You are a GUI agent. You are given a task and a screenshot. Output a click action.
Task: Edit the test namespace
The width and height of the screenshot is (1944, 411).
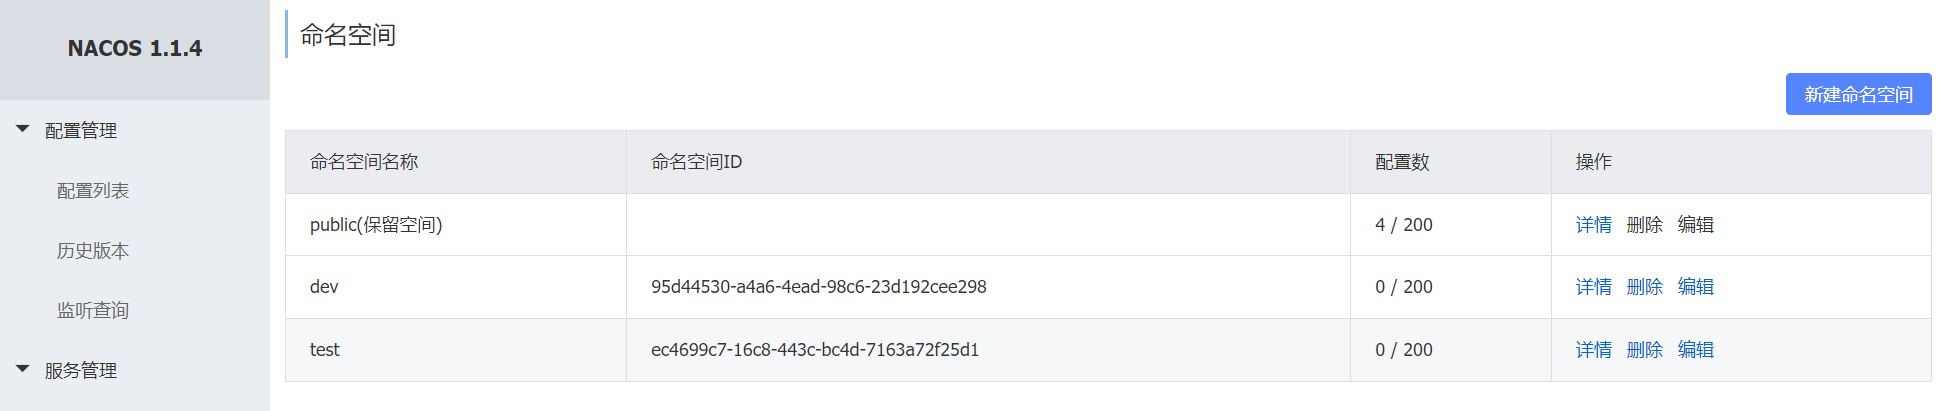click(x=1695, y=350)
